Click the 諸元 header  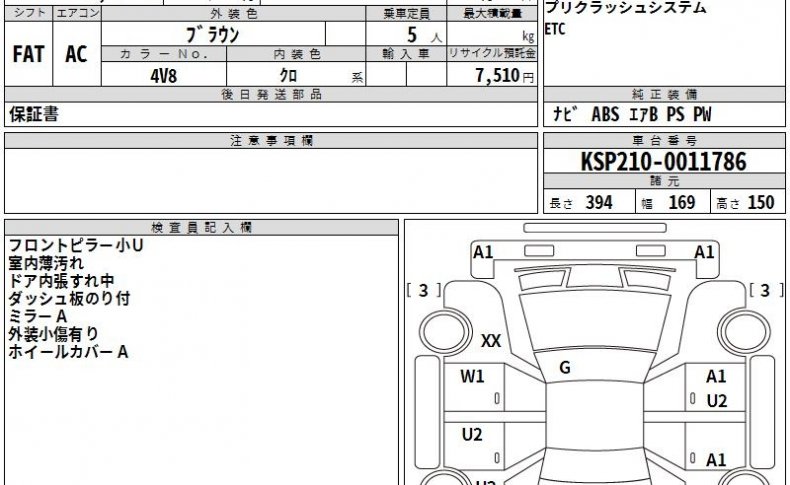[x=665, y=181]
